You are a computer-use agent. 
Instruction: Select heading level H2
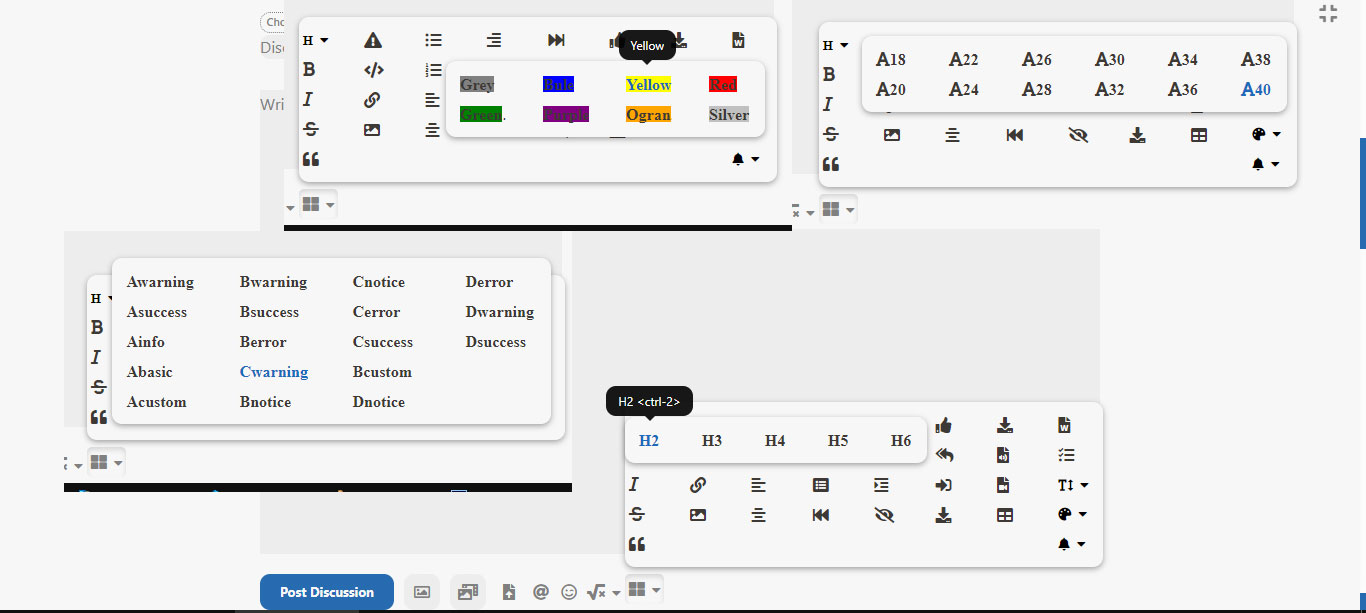(649, 441)
